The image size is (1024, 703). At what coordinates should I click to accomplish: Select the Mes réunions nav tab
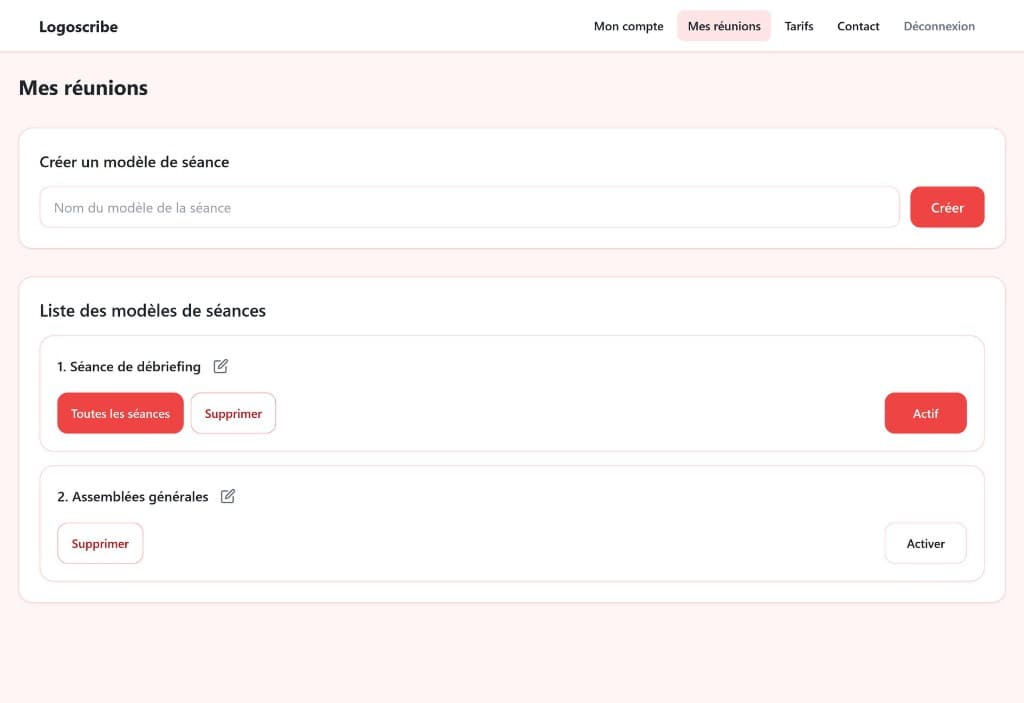click(x=724, y=26)
